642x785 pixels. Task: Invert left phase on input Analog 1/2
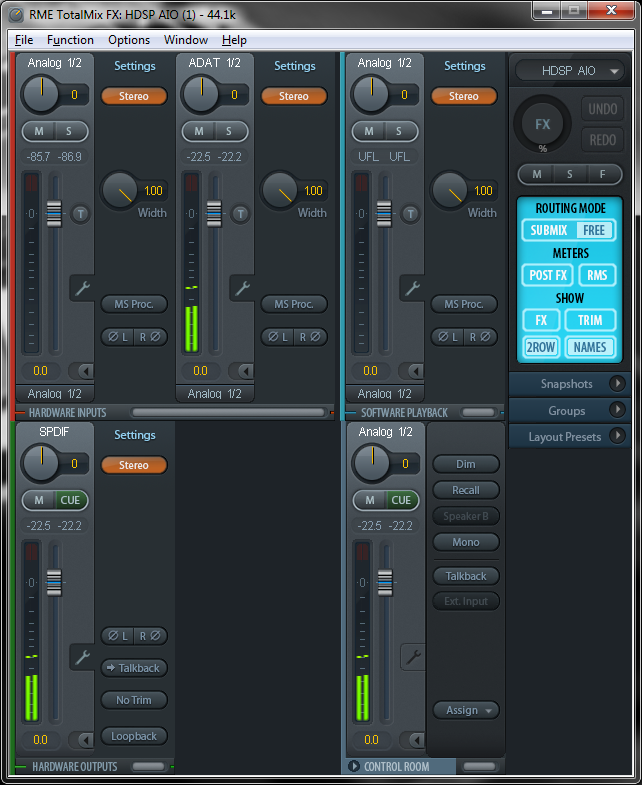point(118,337)
